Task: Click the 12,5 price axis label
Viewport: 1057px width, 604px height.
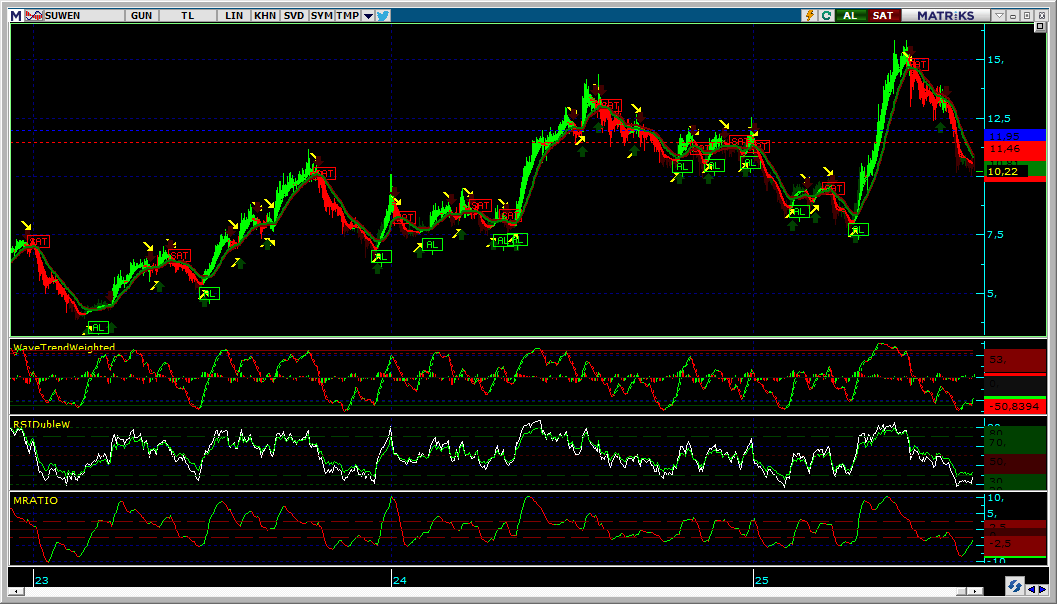Action: 999,118
